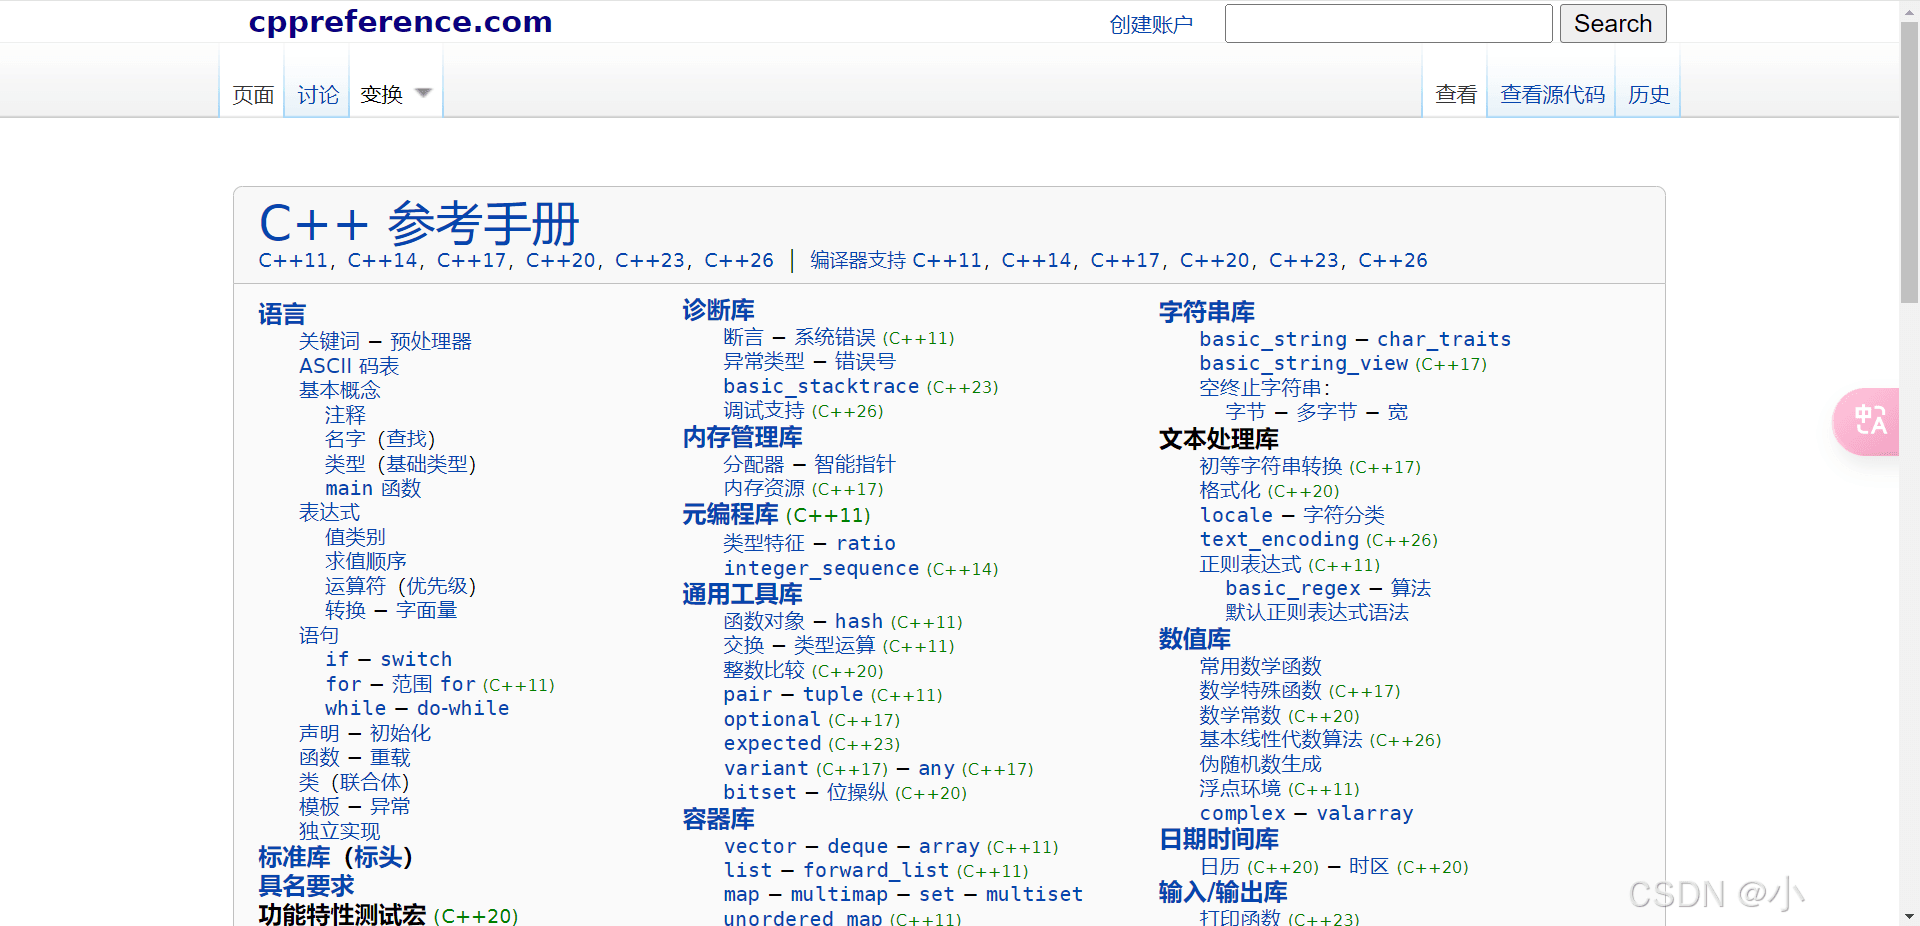Screen dimensions: 1920x926
Task: Open the text_encoding link
Action: 1279,539
